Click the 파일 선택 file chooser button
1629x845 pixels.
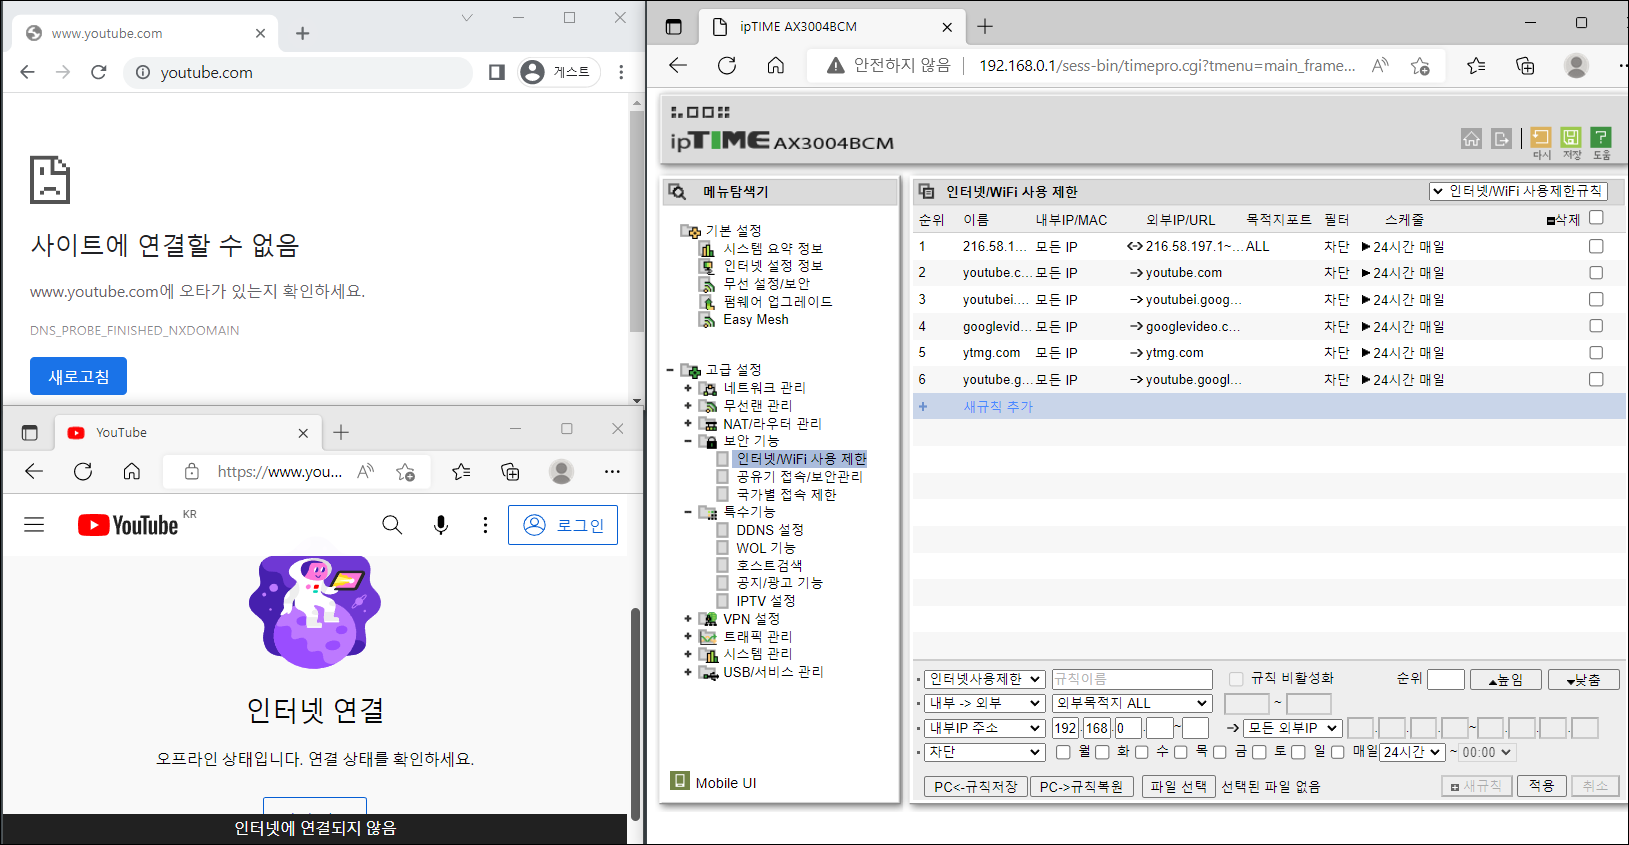1179,786
